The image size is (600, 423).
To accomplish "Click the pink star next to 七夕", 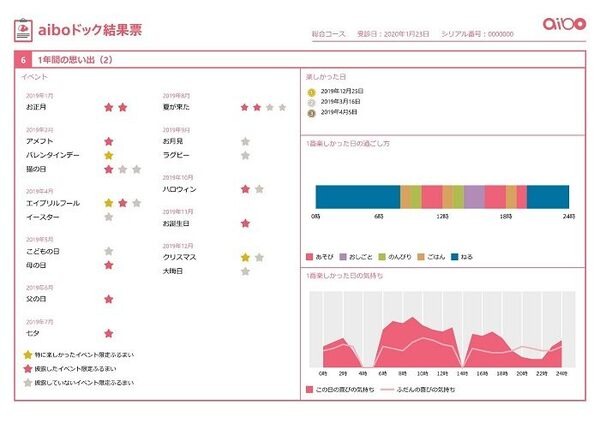I will 109,333.
